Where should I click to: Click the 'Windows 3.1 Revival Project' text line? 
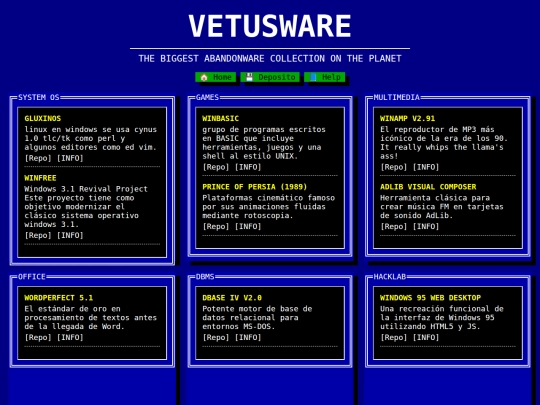86,189
